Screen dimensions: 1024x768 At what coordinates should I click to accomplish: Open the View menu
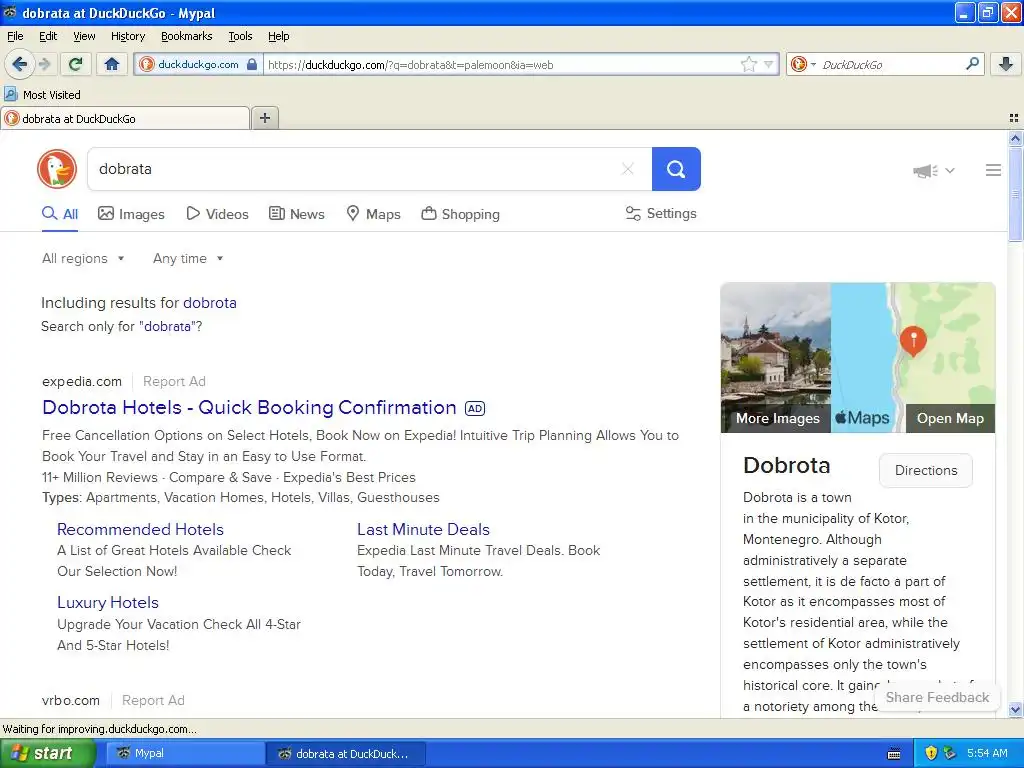point(84,36)
